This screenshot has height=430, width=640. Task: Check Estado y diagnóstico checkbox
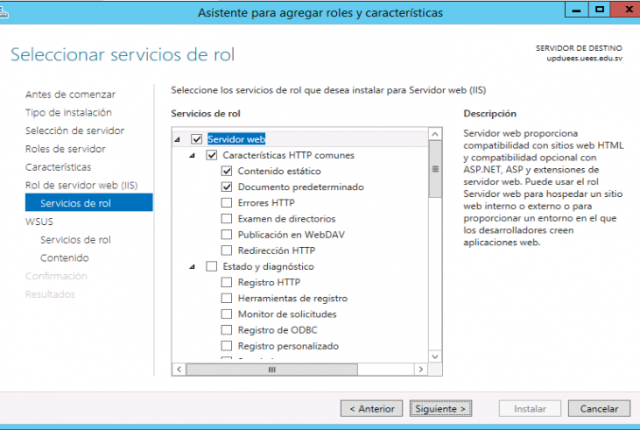(x=211, y=266)
